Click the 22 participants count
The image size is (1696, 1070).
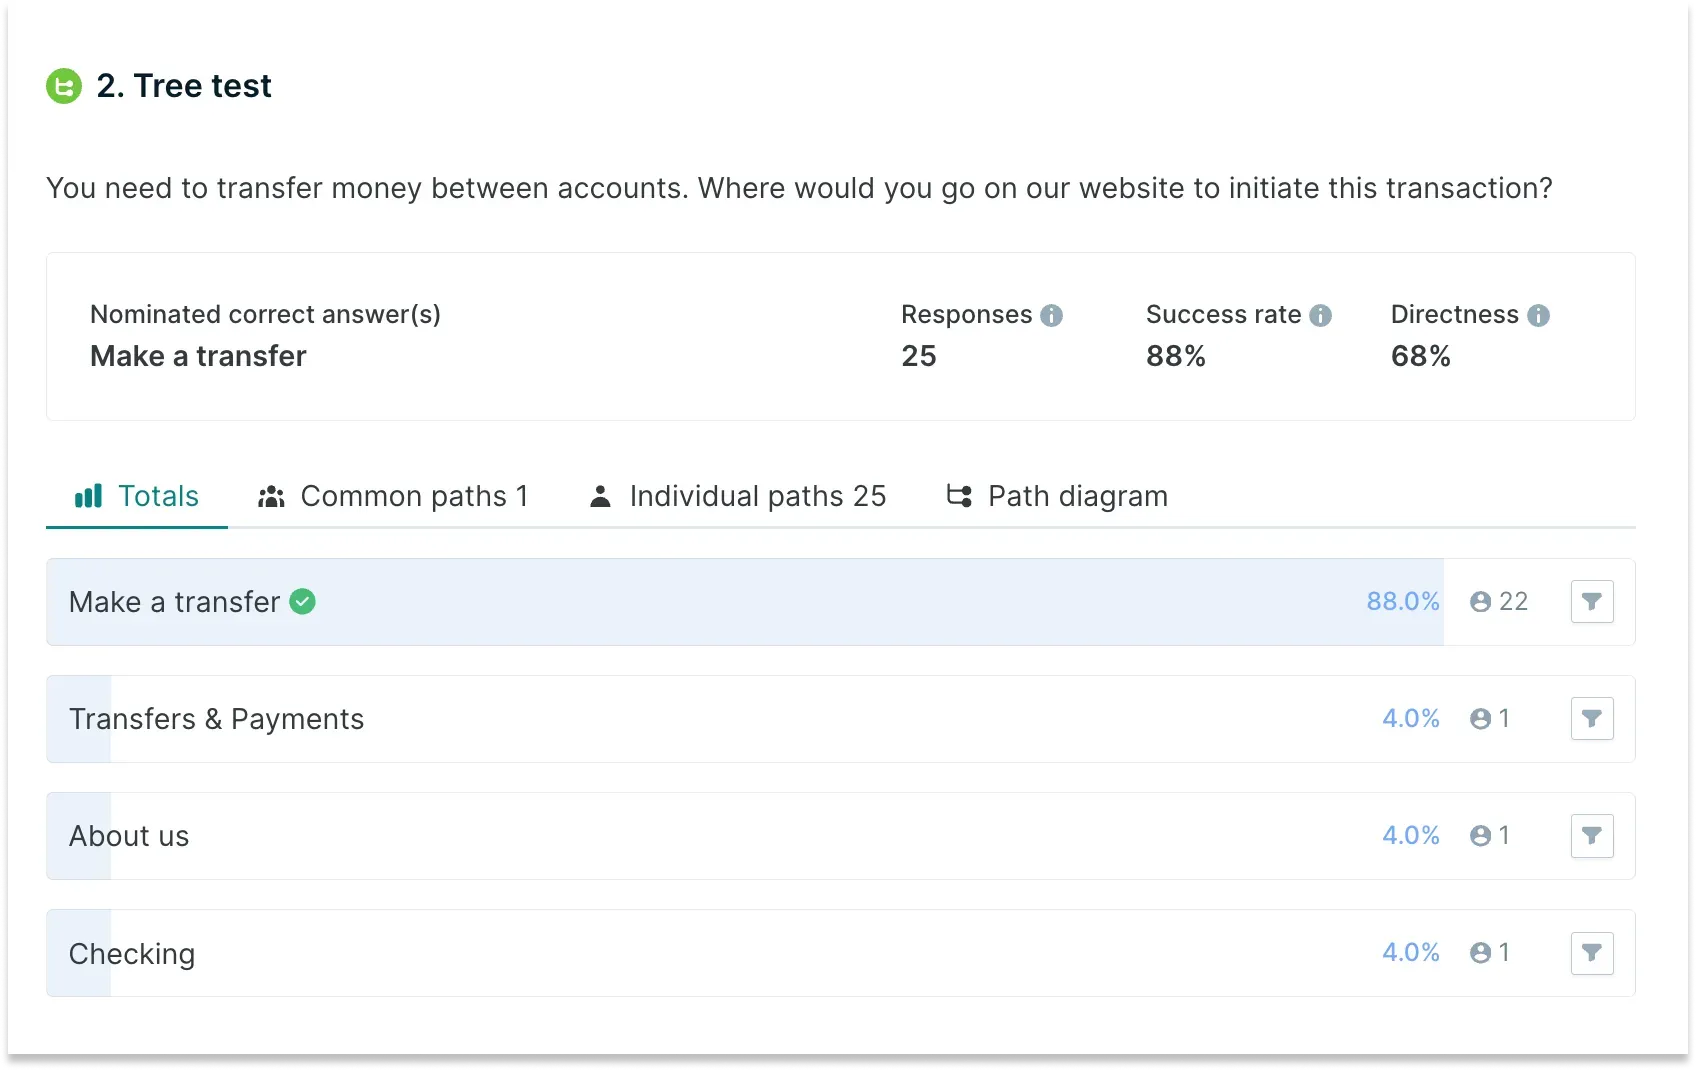(1499, 602)
